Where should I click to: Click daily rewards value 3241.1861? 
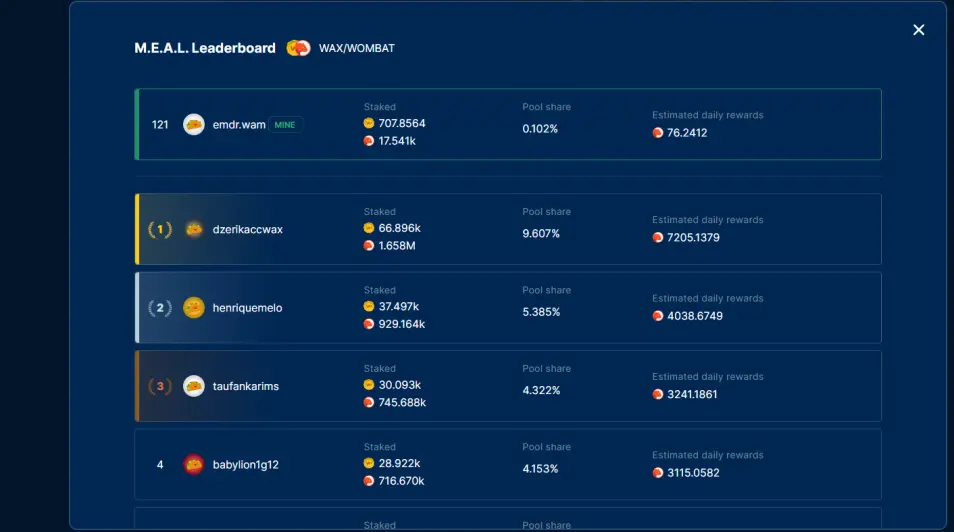pos(692,394)
